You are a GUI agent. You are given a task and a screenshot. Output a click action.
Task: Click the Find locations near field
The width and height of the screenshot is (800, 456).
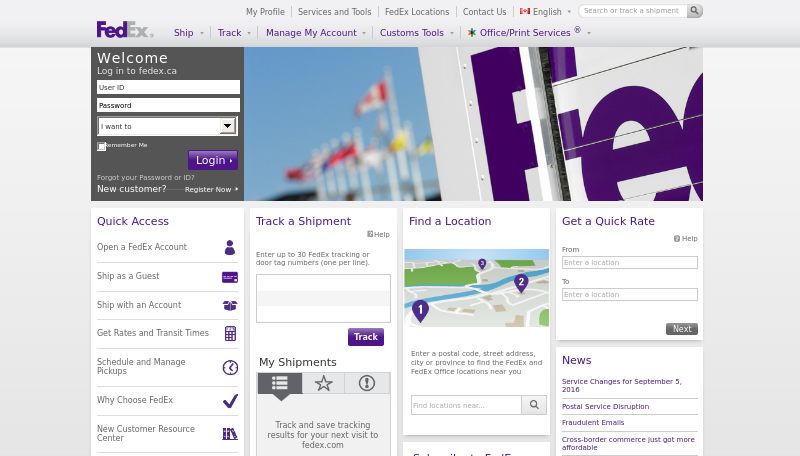(466, 405)
